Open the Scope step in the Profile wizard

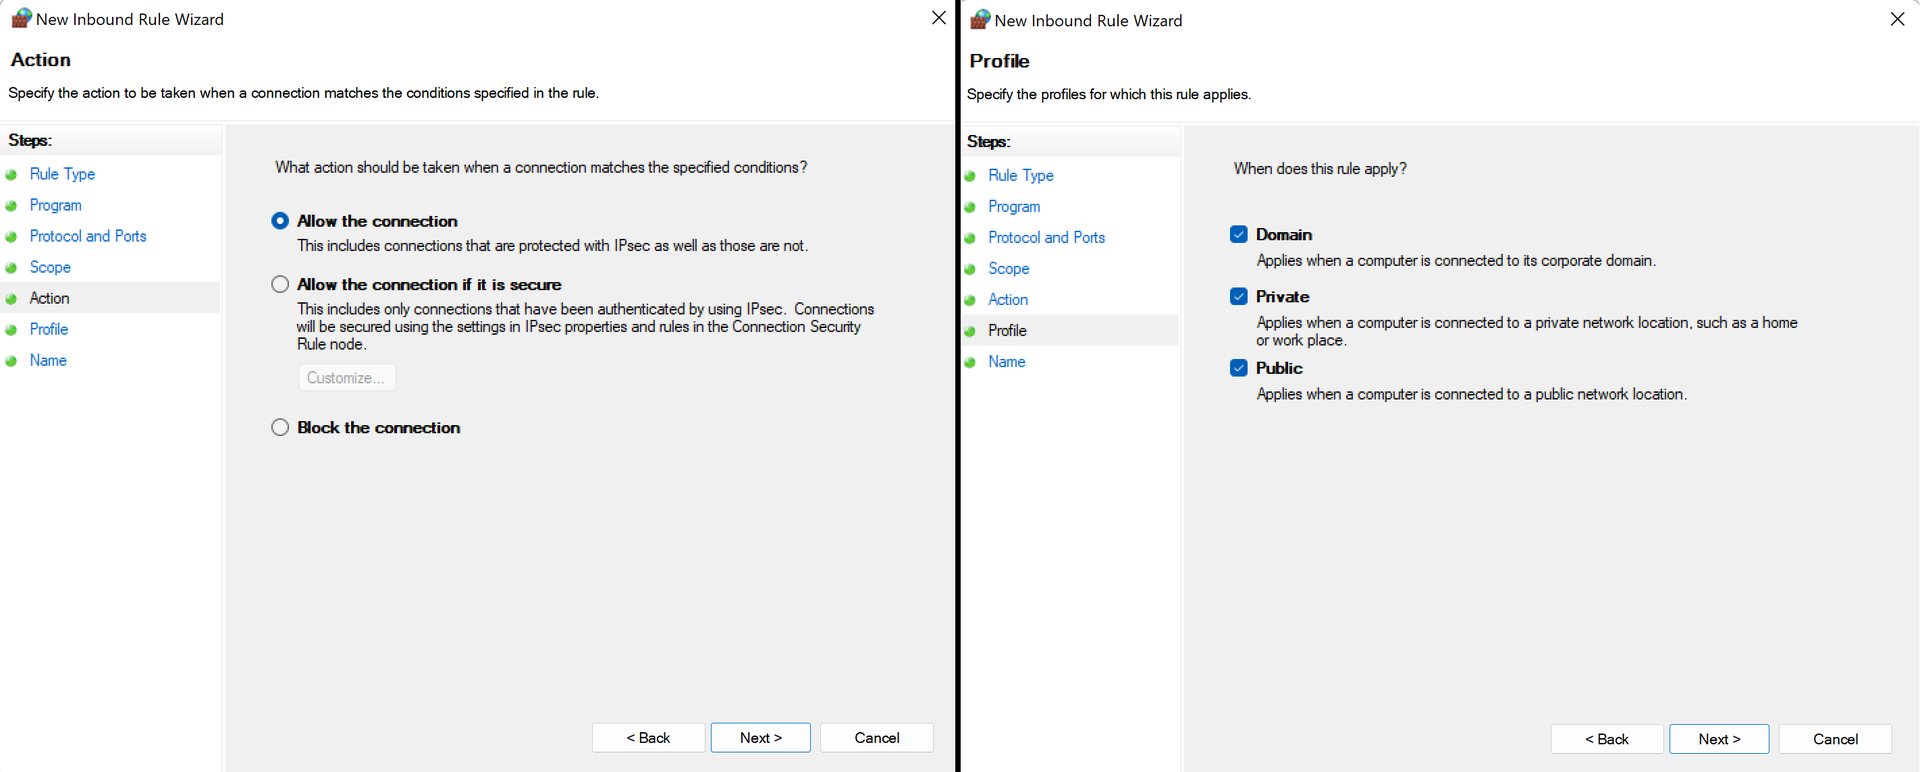(1008, 269)
